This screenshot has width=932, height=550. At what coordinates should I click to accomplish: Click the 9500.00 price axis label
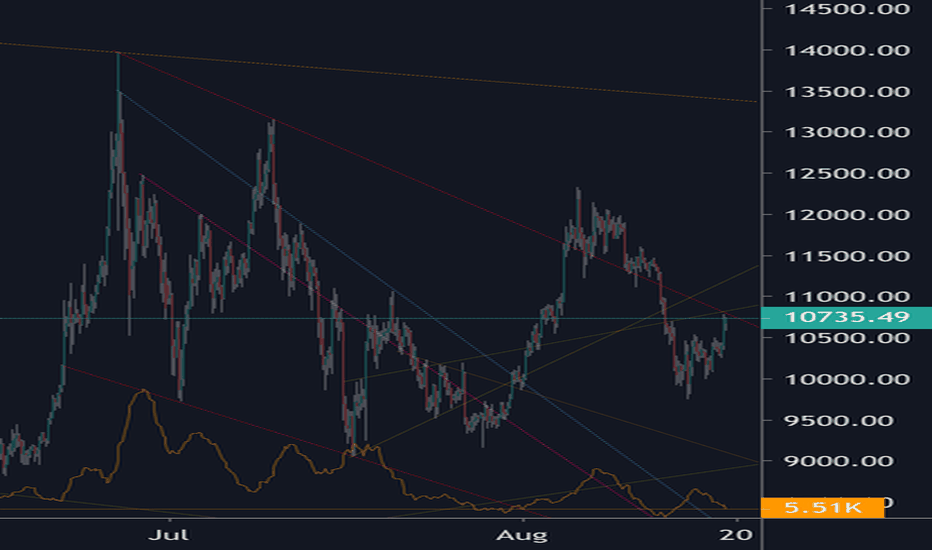pos(839,421)
